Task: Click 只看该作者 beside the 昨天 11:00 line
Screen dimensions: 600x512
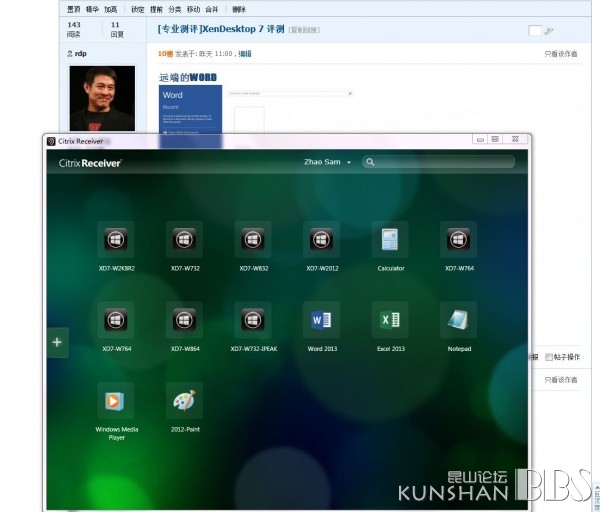Action: (x=561, y=54)
